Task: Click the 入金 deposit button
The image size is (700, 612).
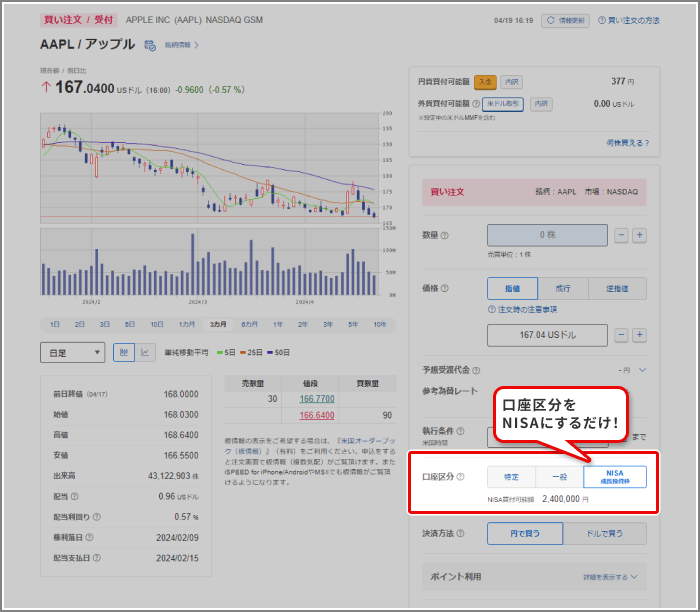Action: click(485, 82)
